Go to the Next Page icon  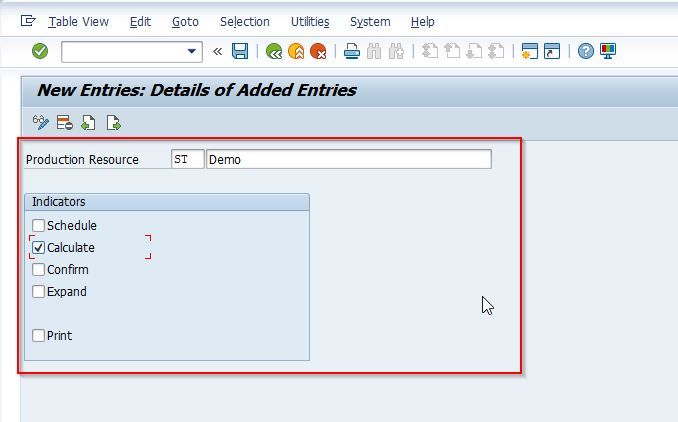point(474,51)
